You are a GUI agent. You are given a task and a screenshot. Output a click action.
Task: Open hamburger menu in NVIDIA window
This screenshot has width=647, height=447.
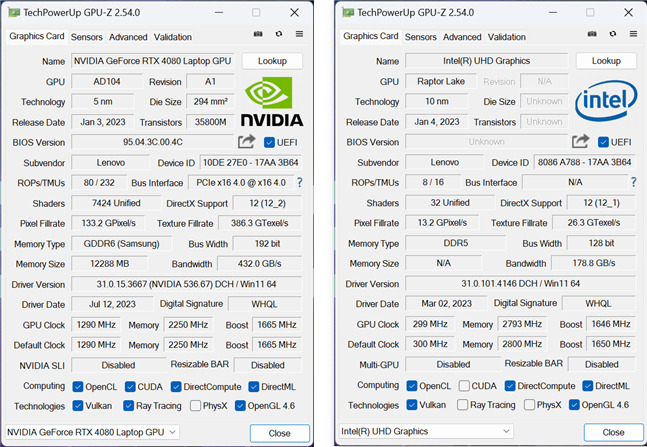coord(299,34)
